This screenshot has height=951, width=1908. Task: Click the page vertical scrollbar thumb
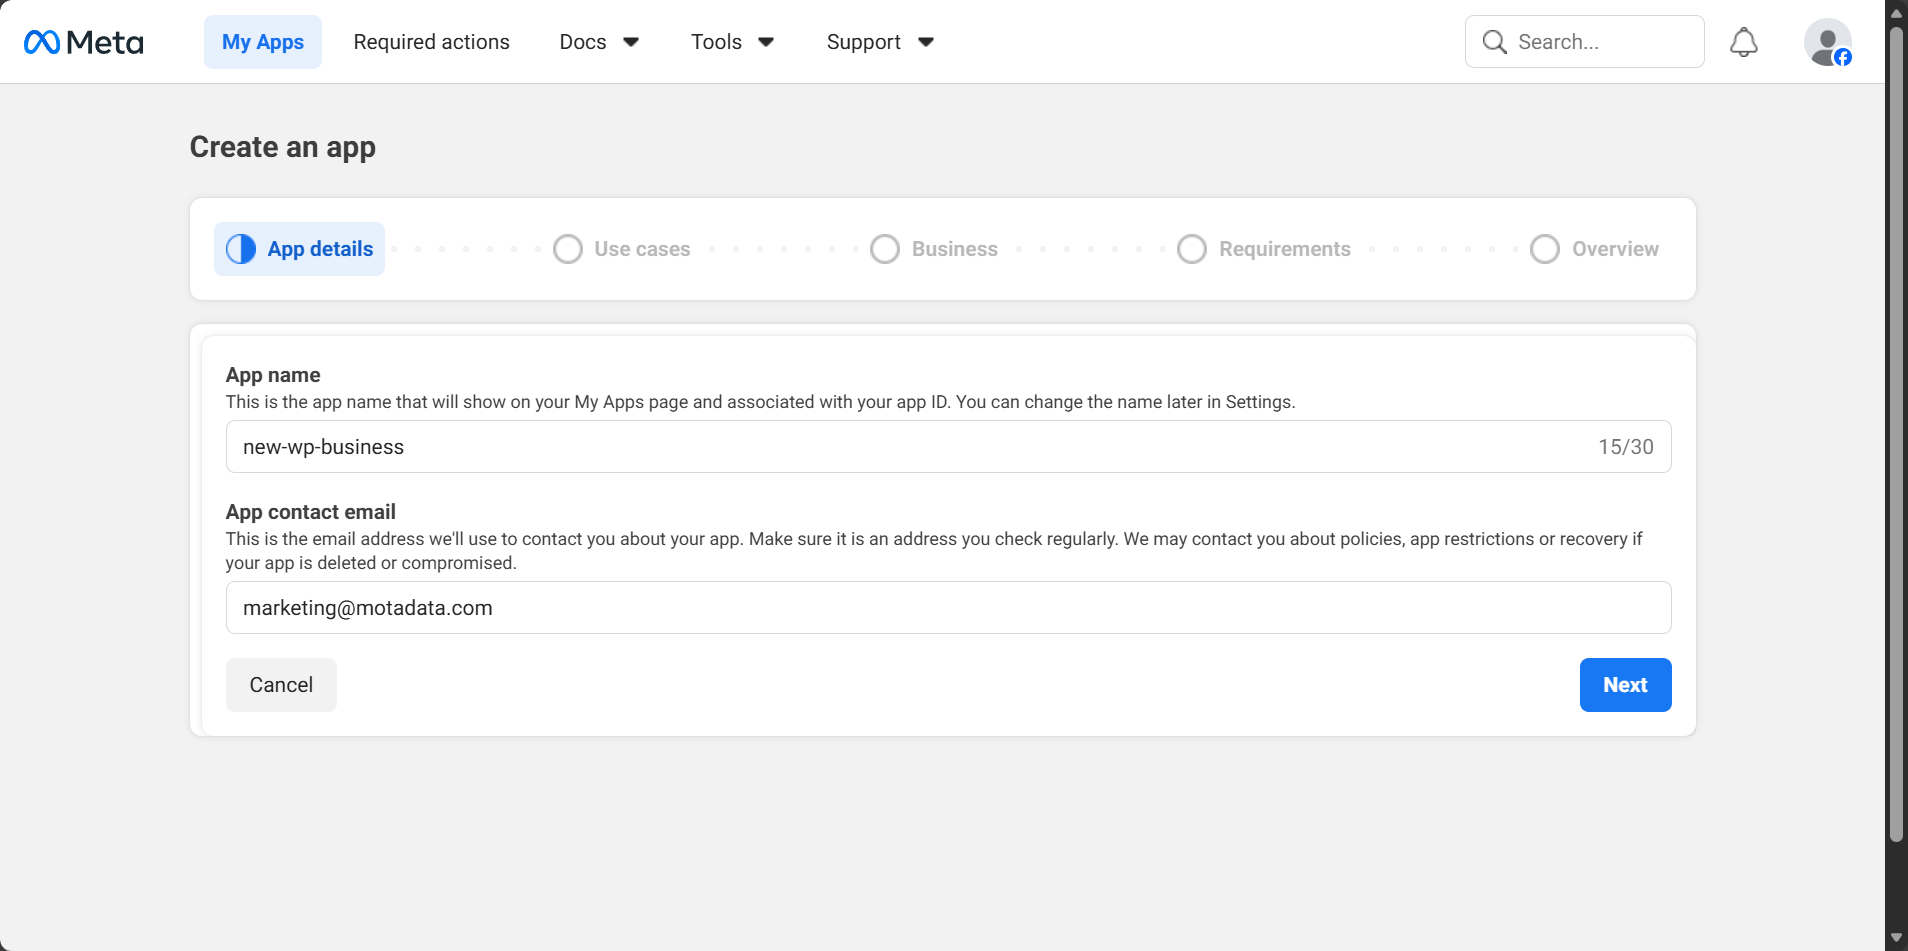point(1896,435)
